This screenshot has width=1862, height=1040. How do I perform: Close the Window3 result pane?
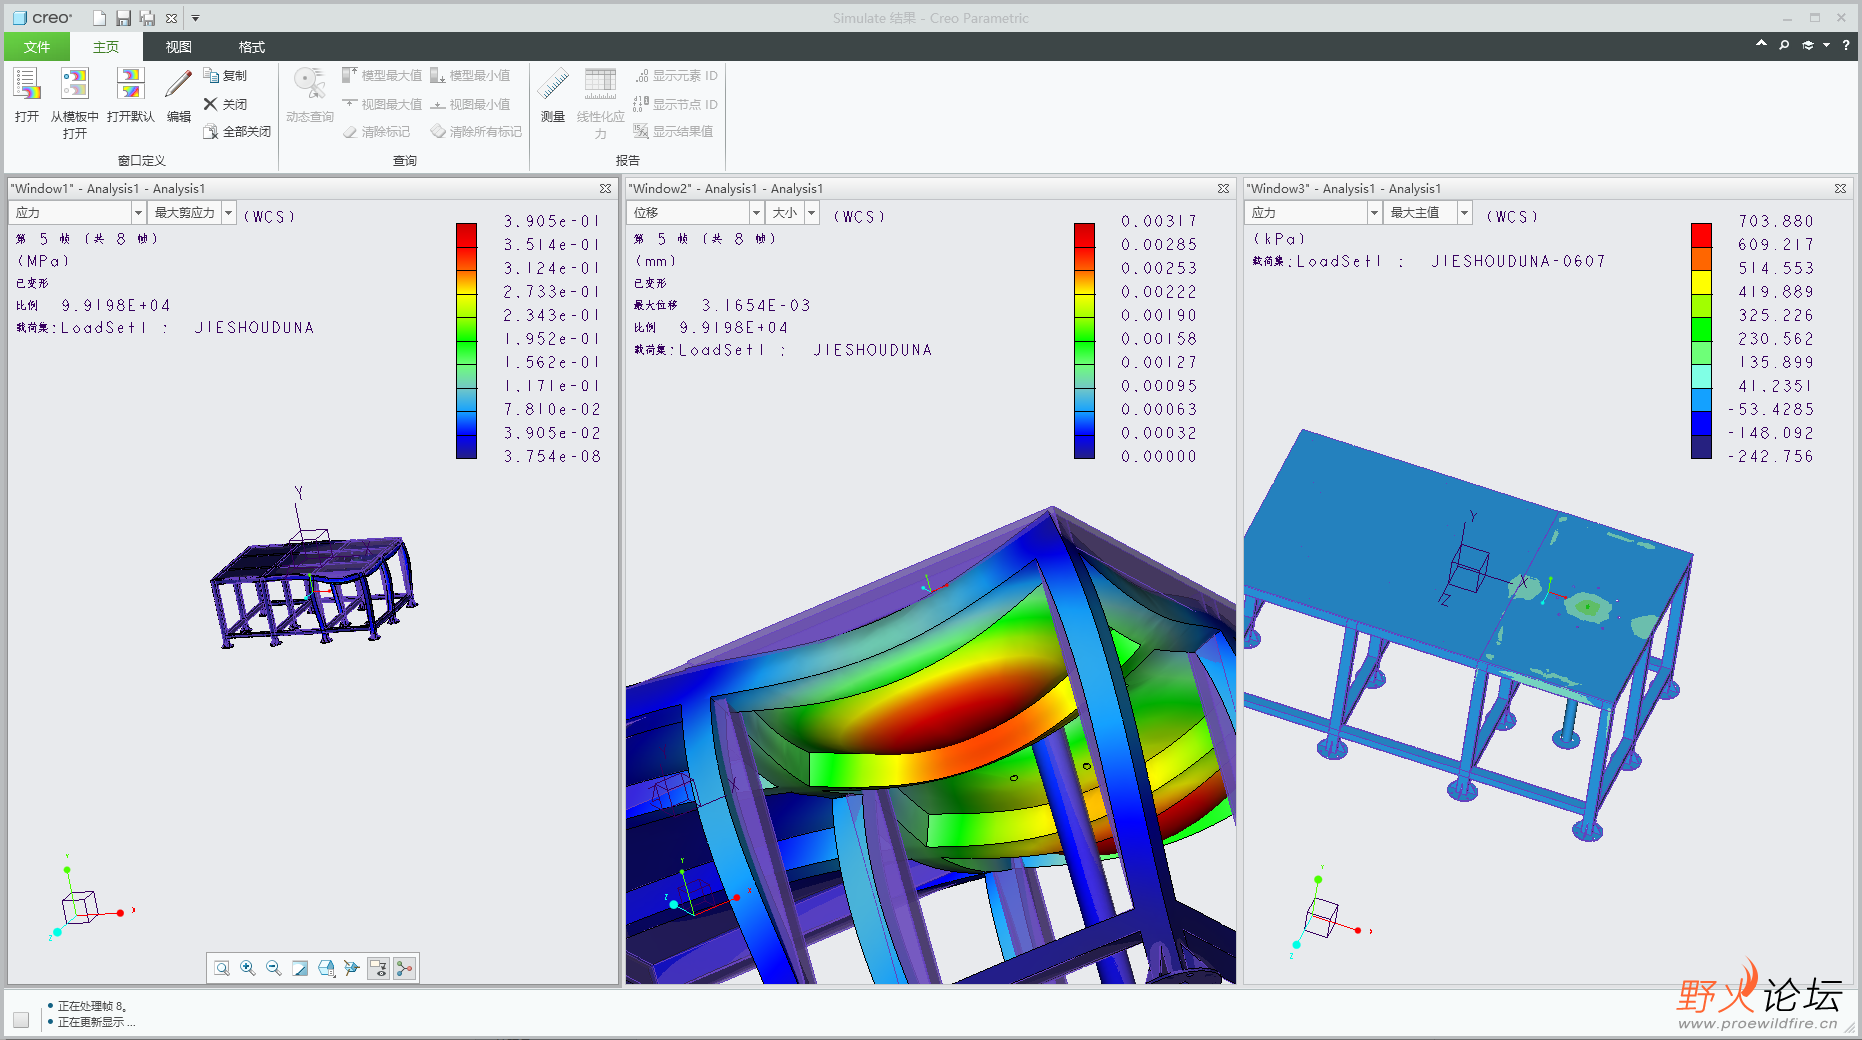1840,188
